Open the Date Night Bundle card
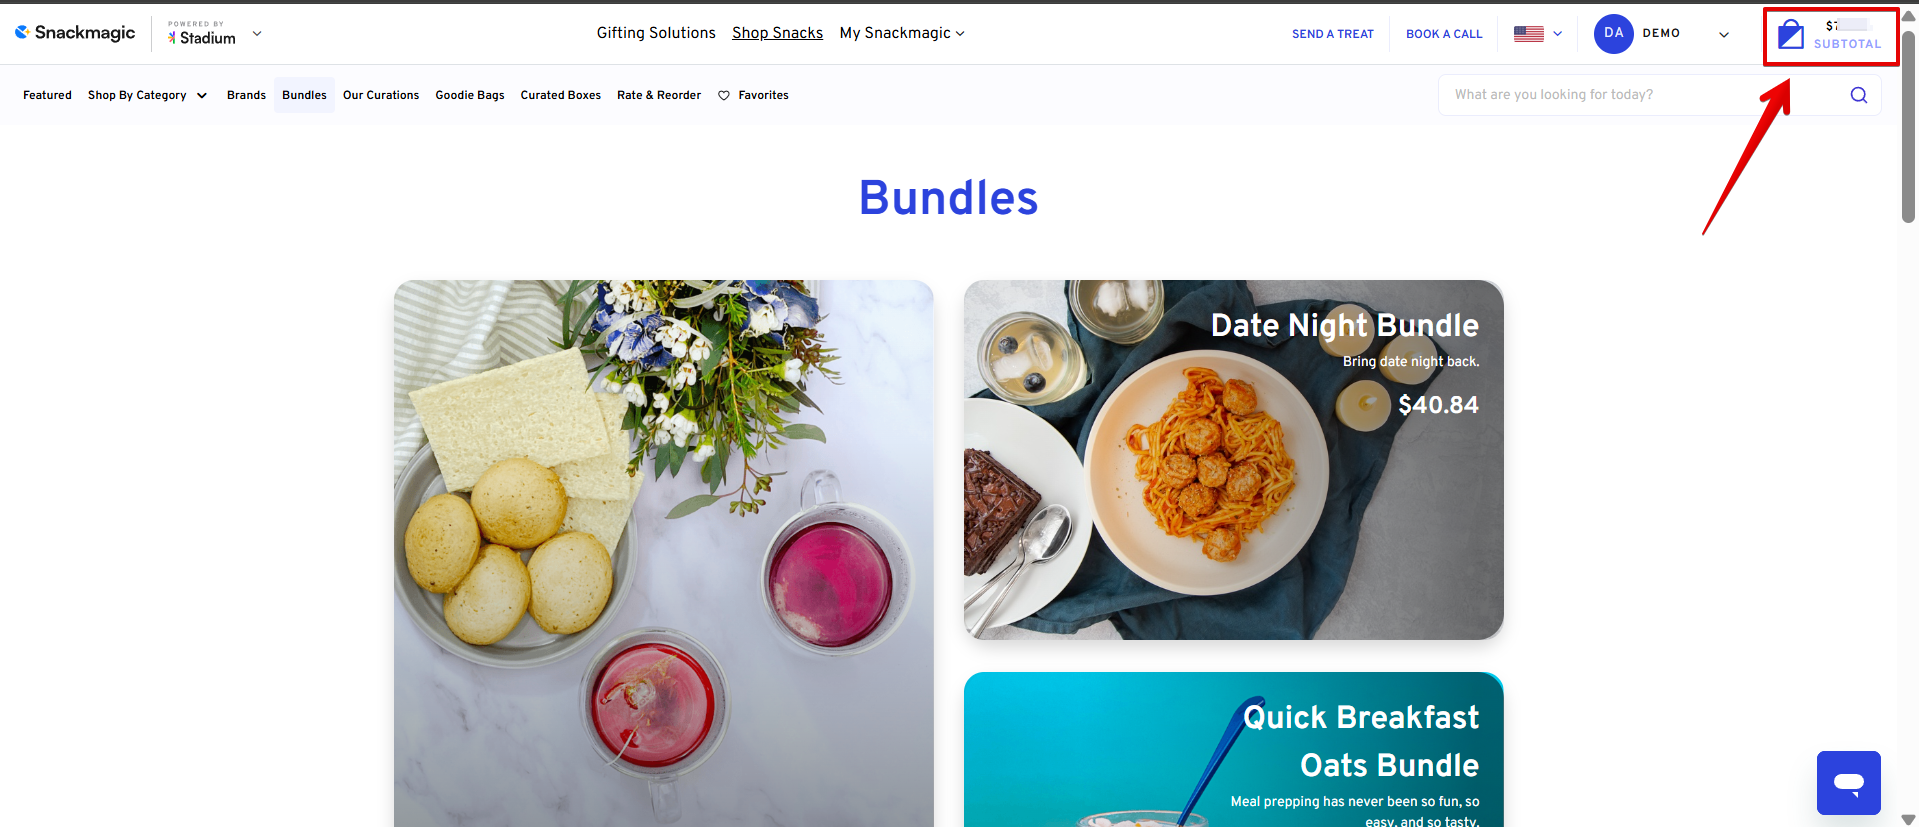 coord(1233,460)
